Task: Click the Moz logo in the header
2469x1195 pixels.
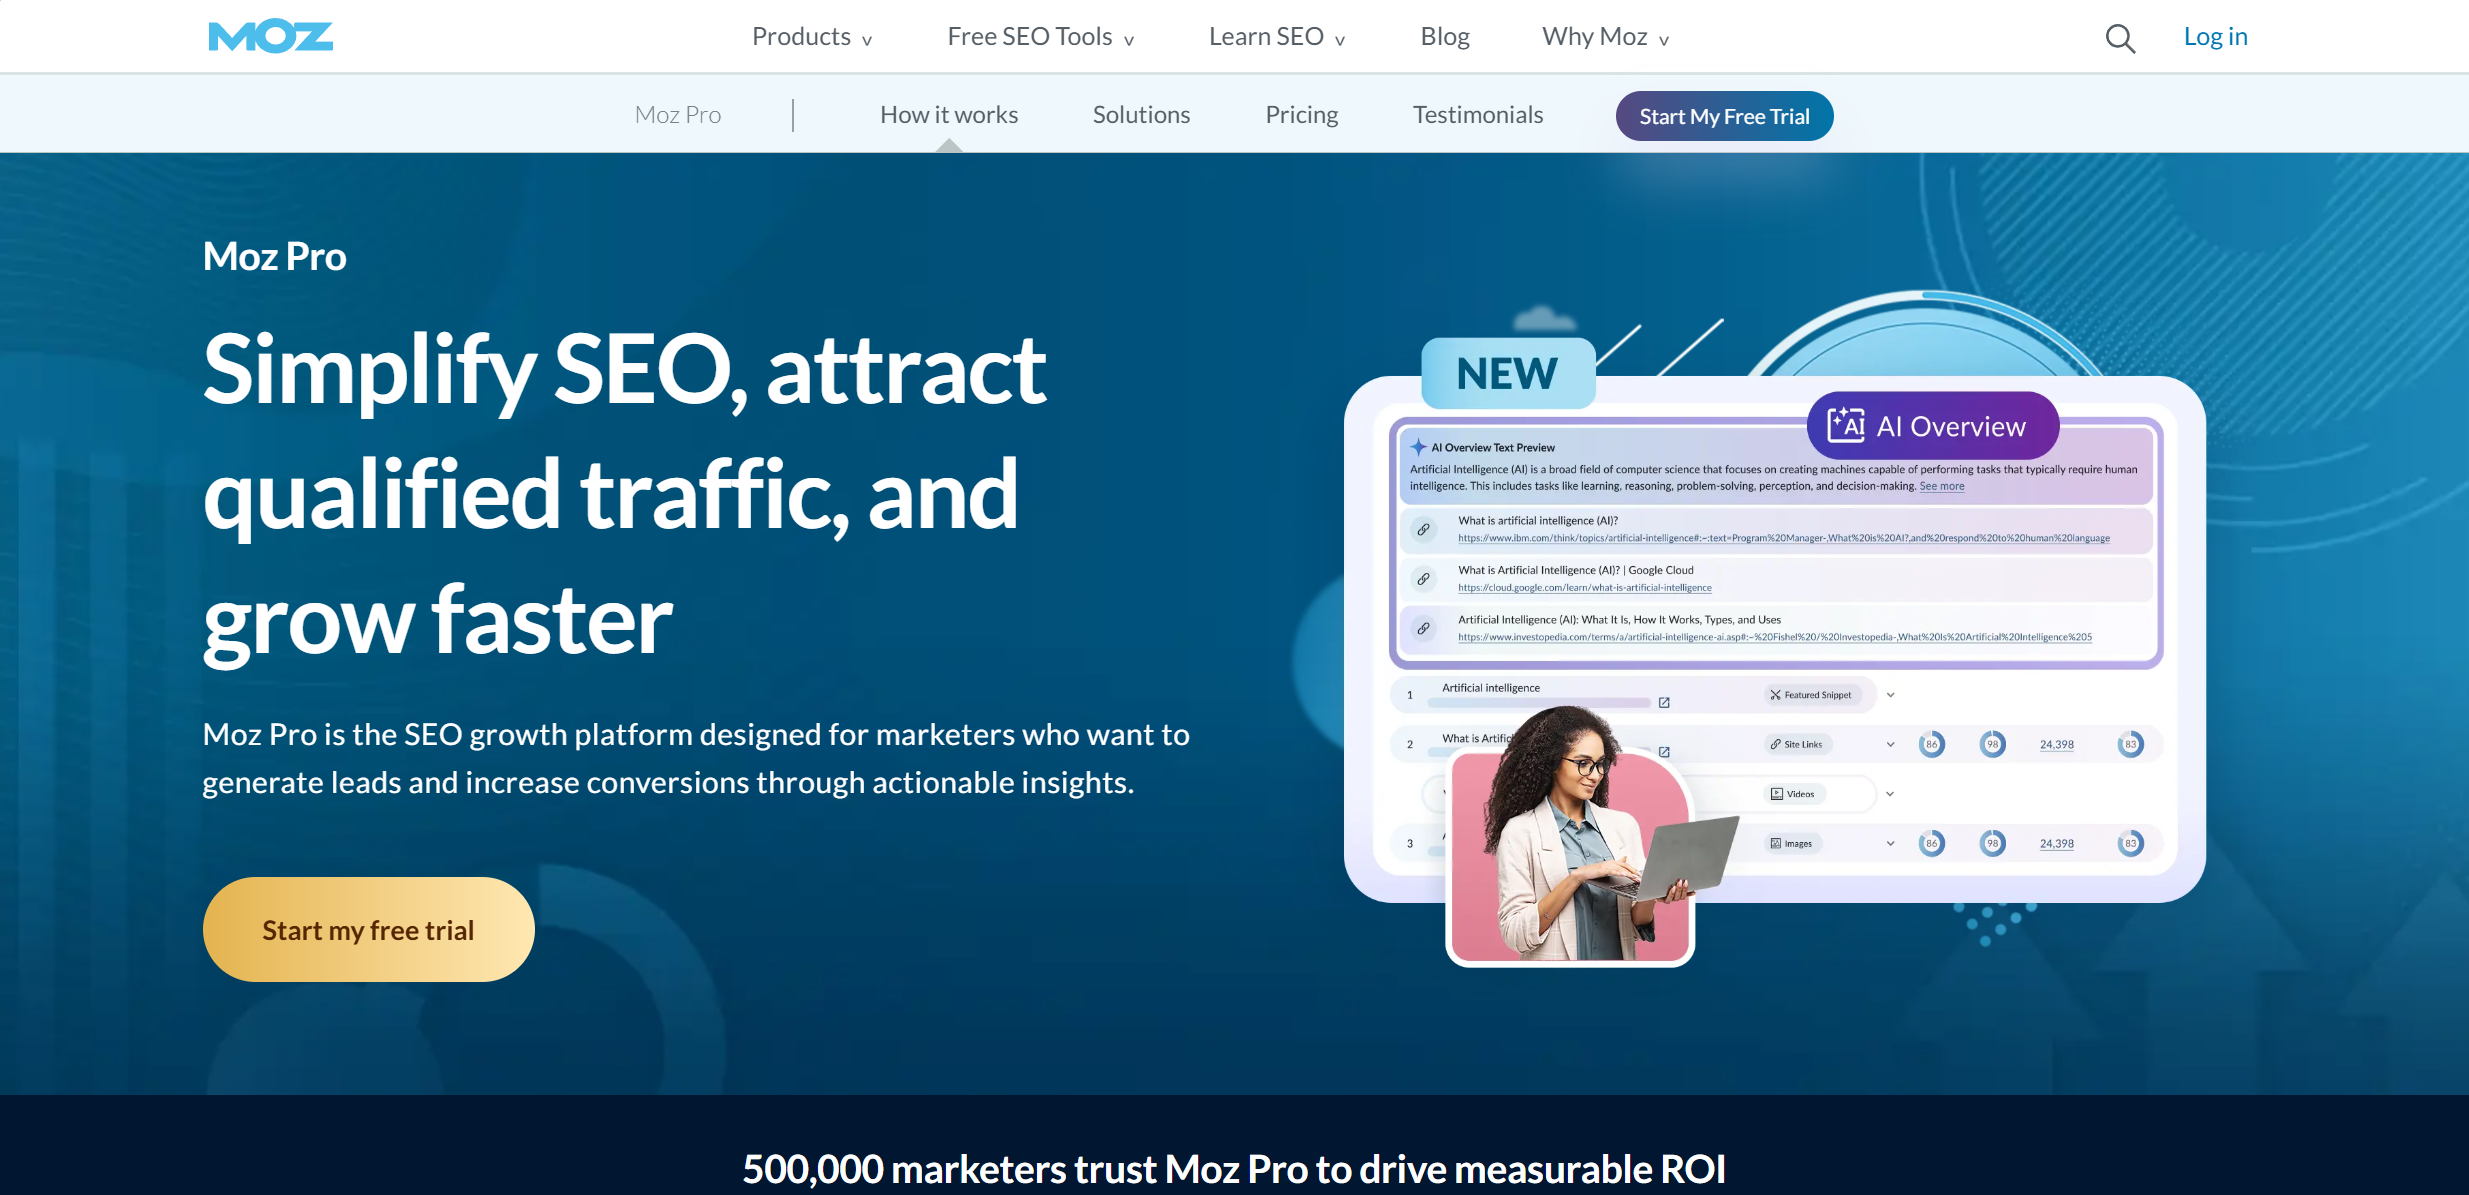Action: 270,37
